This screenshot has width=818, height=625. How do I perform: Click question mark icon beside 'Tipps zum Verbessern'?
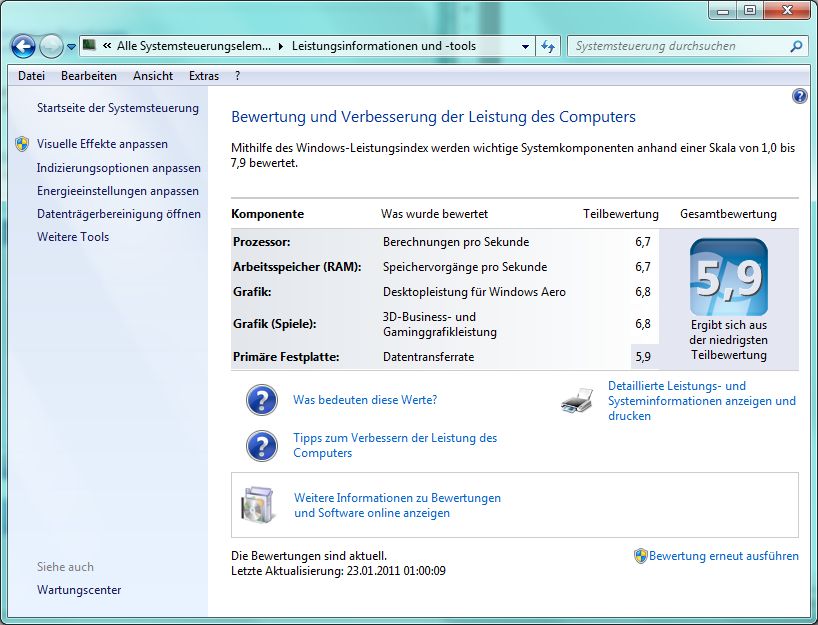coord(262,446)
